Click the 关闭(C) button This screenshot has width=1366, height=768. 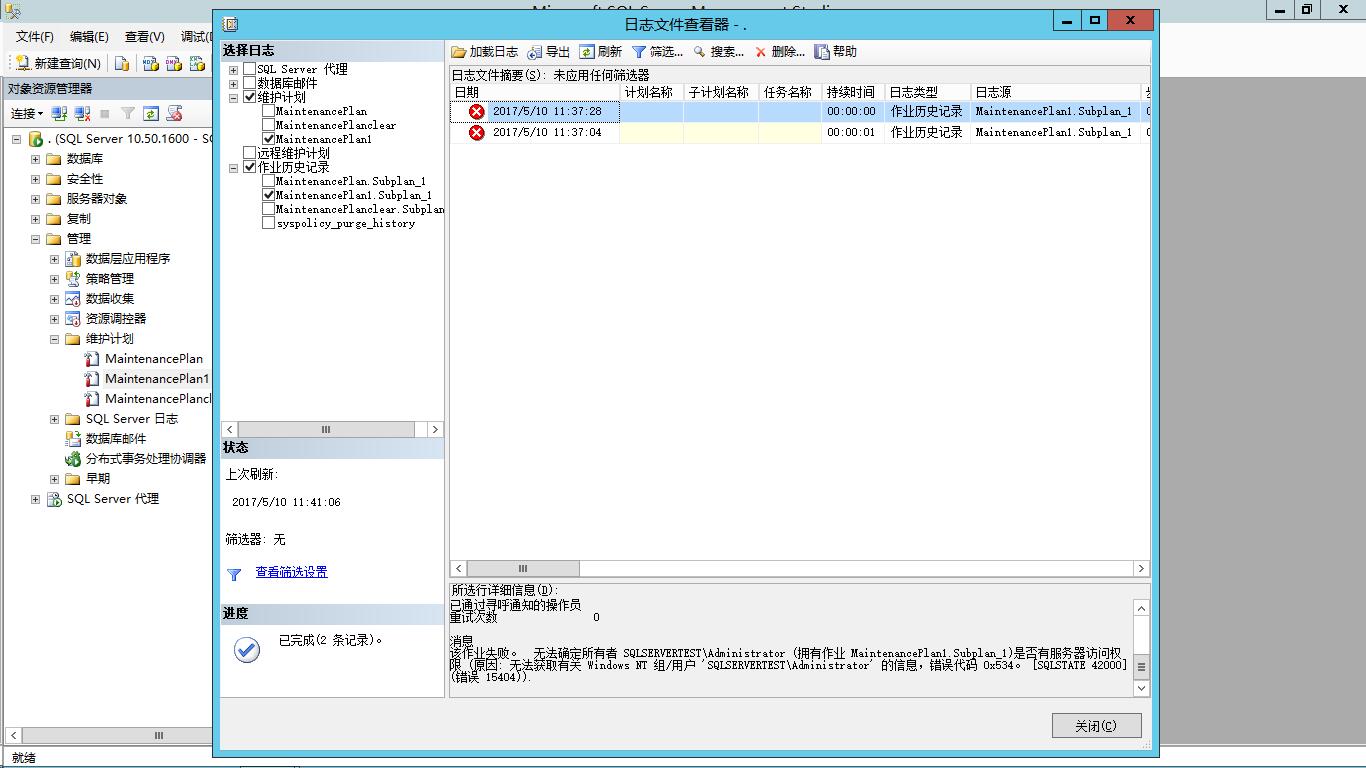click(x=1096, y=726)
